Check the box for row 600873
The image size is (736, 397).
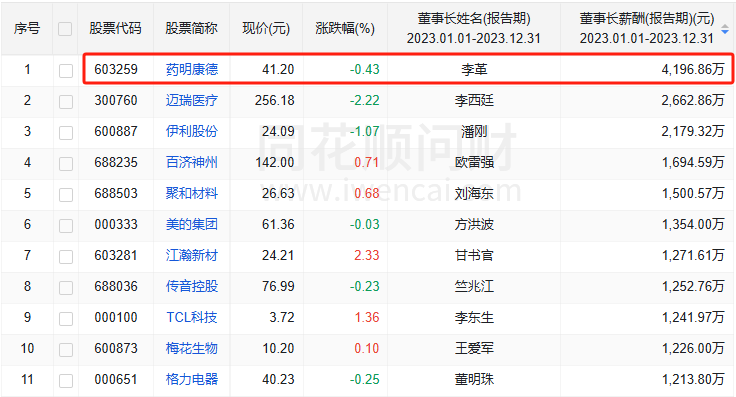point(66,350)
